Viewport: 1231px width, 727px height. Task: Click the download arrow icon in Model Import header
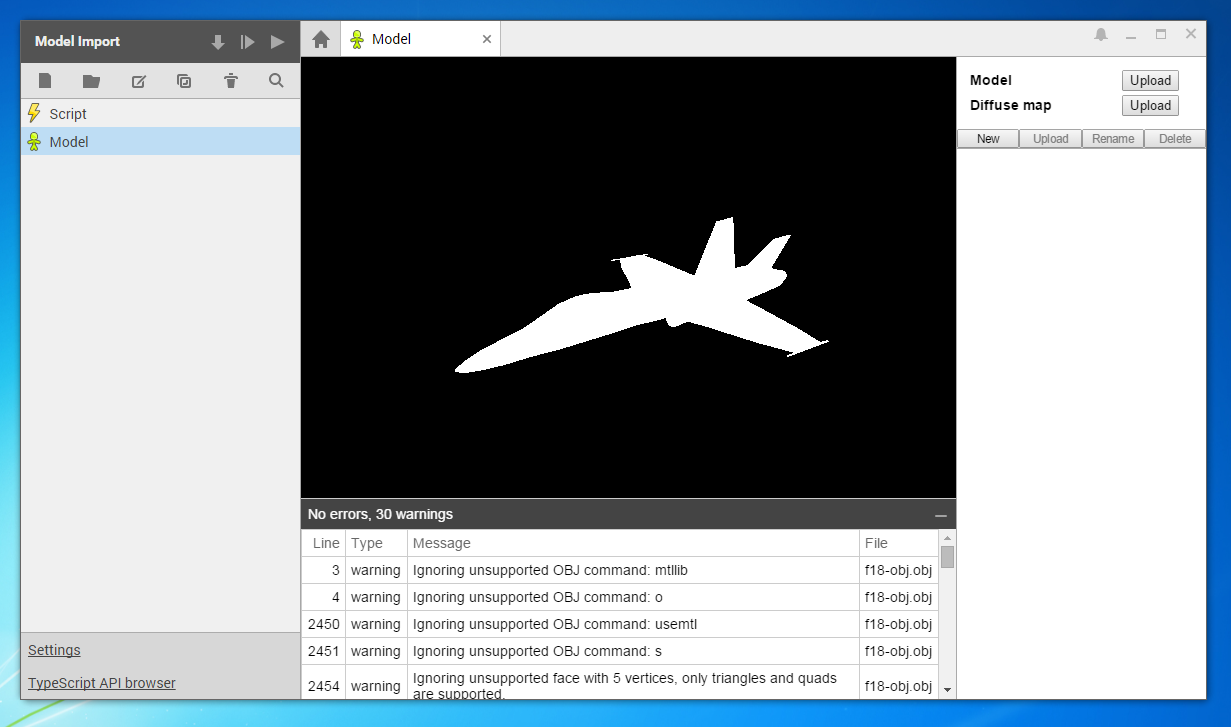pyautogui.click(x=218, y=42)
